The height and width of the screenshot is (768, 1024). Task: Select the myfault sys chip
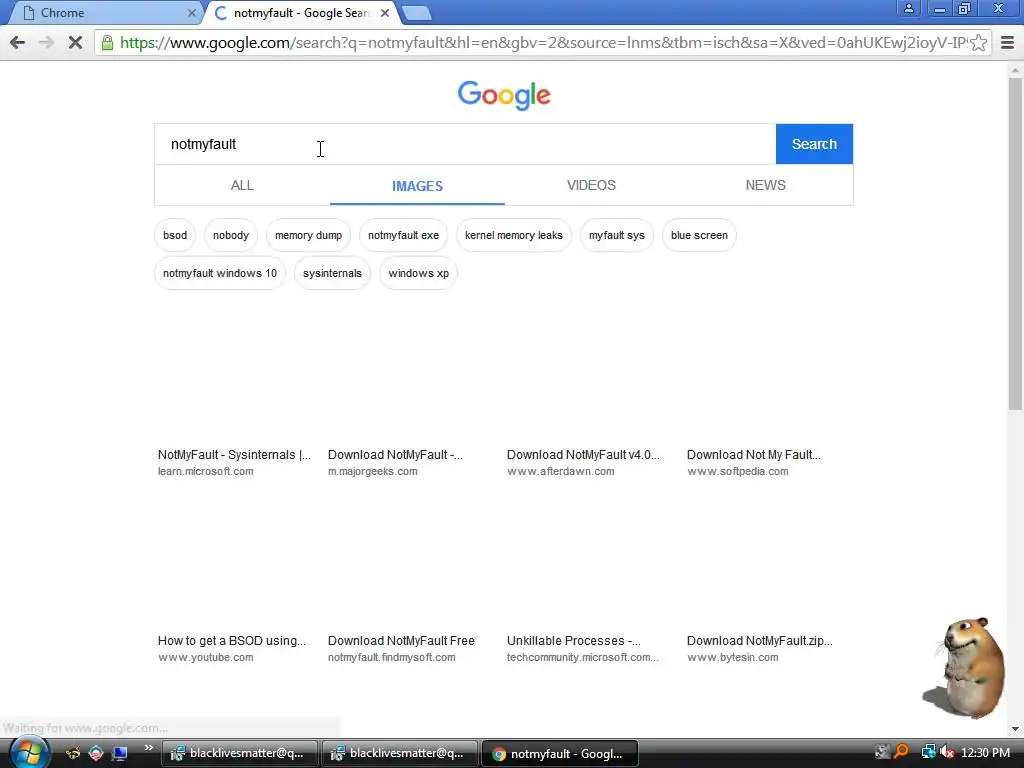616,235
